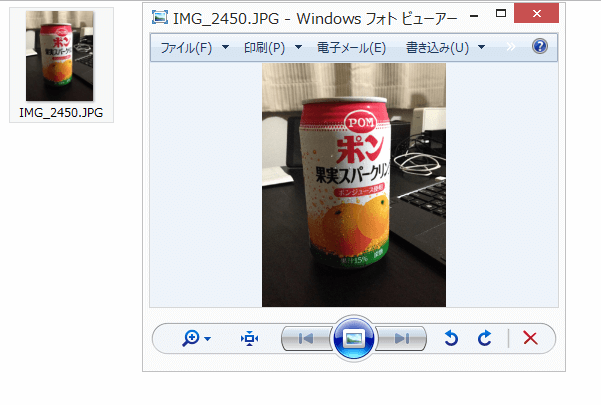Minimize the Windows フォト ビューアー window
The image size is (601, 405).
[474, 16]
